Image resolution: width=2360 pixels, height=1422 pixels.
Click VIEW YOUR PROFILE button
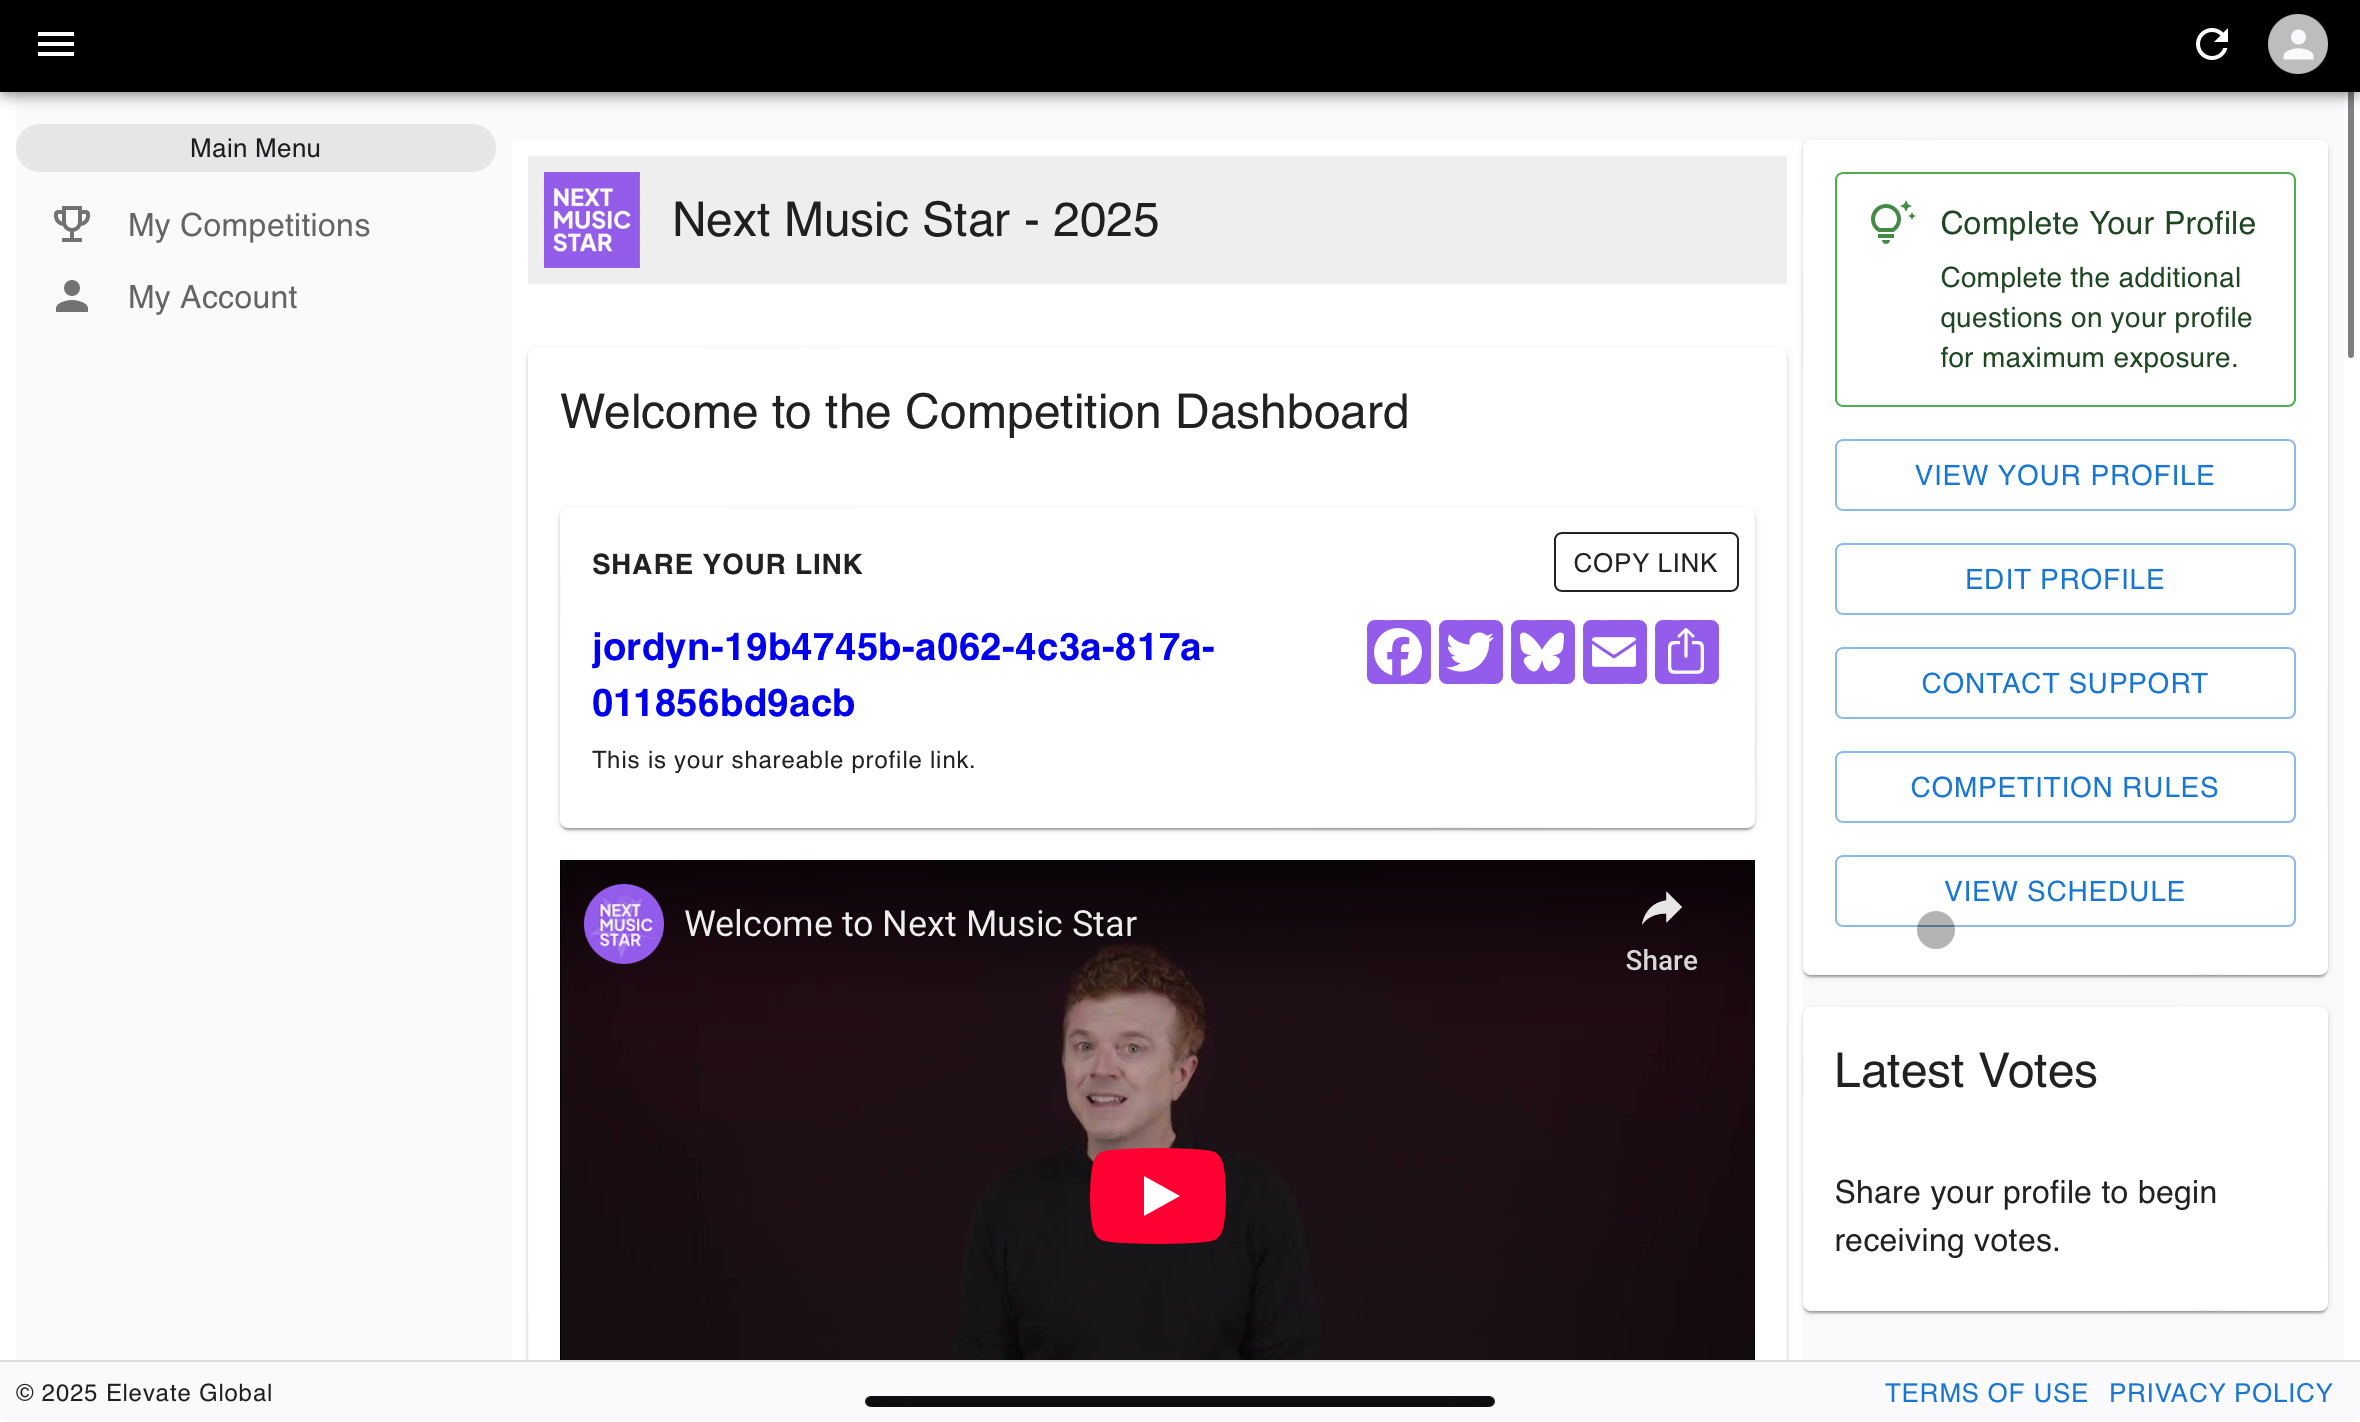point(2064,475)
